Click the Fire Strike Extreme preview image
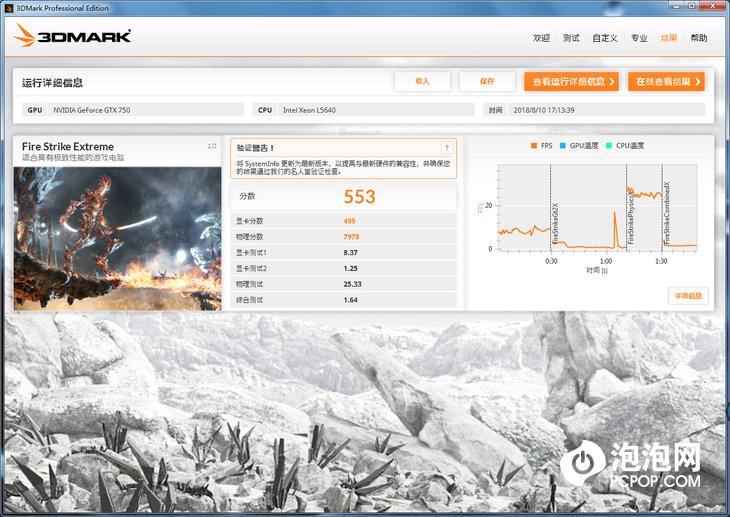The height and width of the screenshot is (517, 730). pyautogui.click(x=117, y=238)
